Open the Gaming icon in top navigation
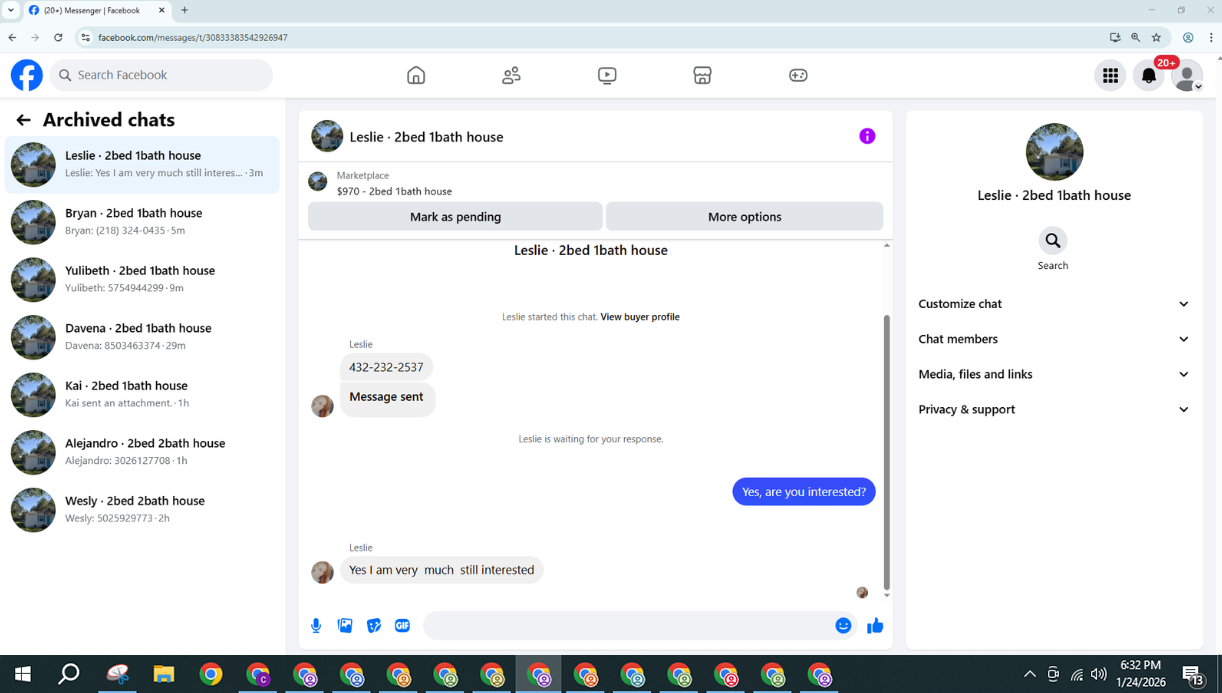 (798, 75)
